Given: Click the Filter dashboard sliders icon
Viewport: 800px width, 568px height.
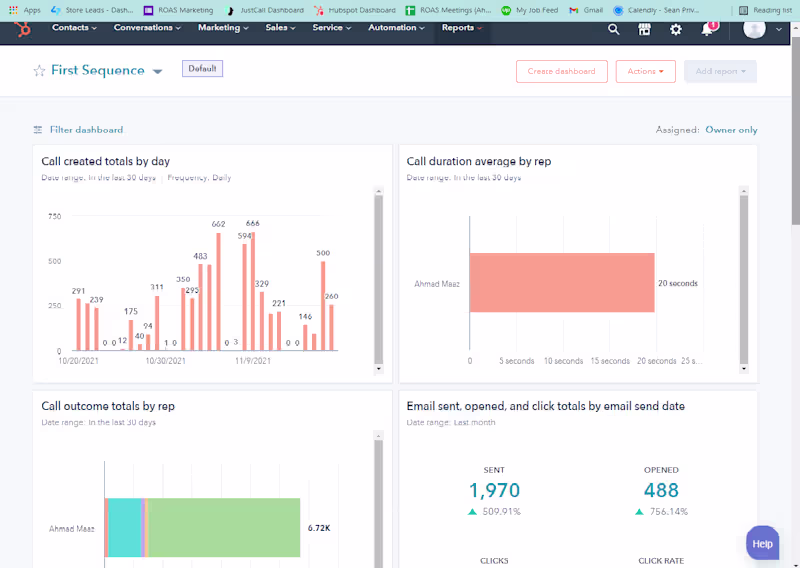Looking at the screenshot, I should pyautogui.click(x=38, y=130).
